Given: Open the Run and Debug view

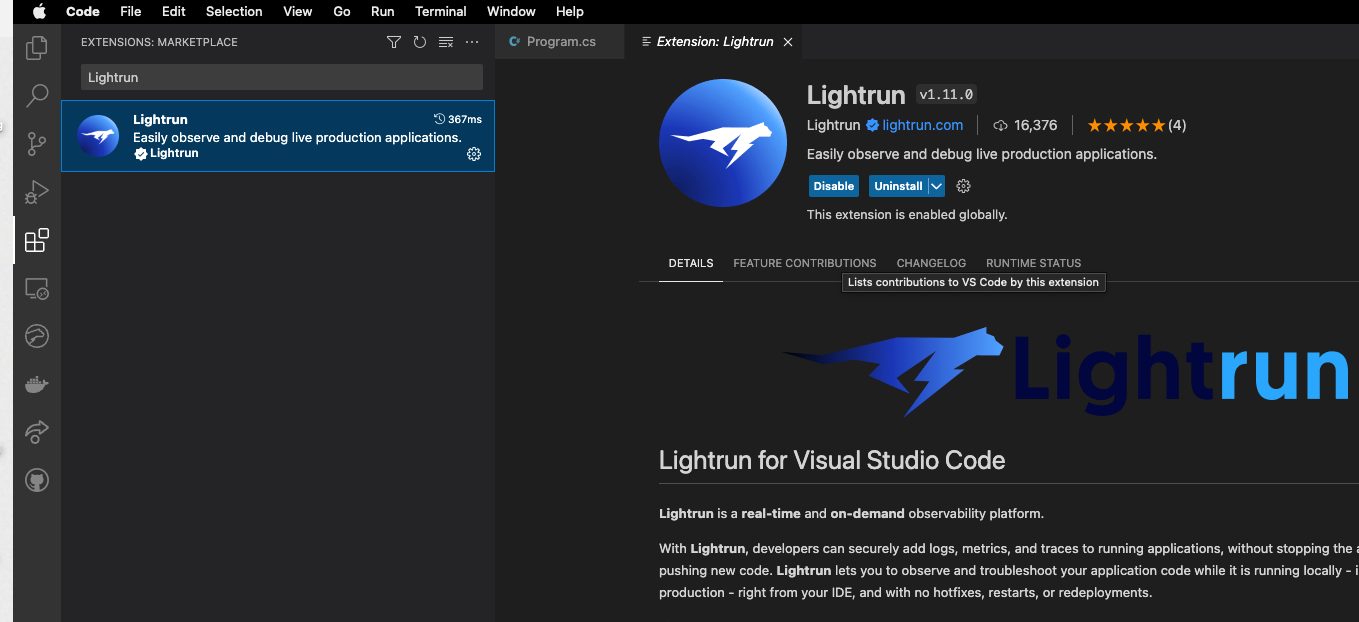Looking at the screenshot, I should click(x=37, y=192).
